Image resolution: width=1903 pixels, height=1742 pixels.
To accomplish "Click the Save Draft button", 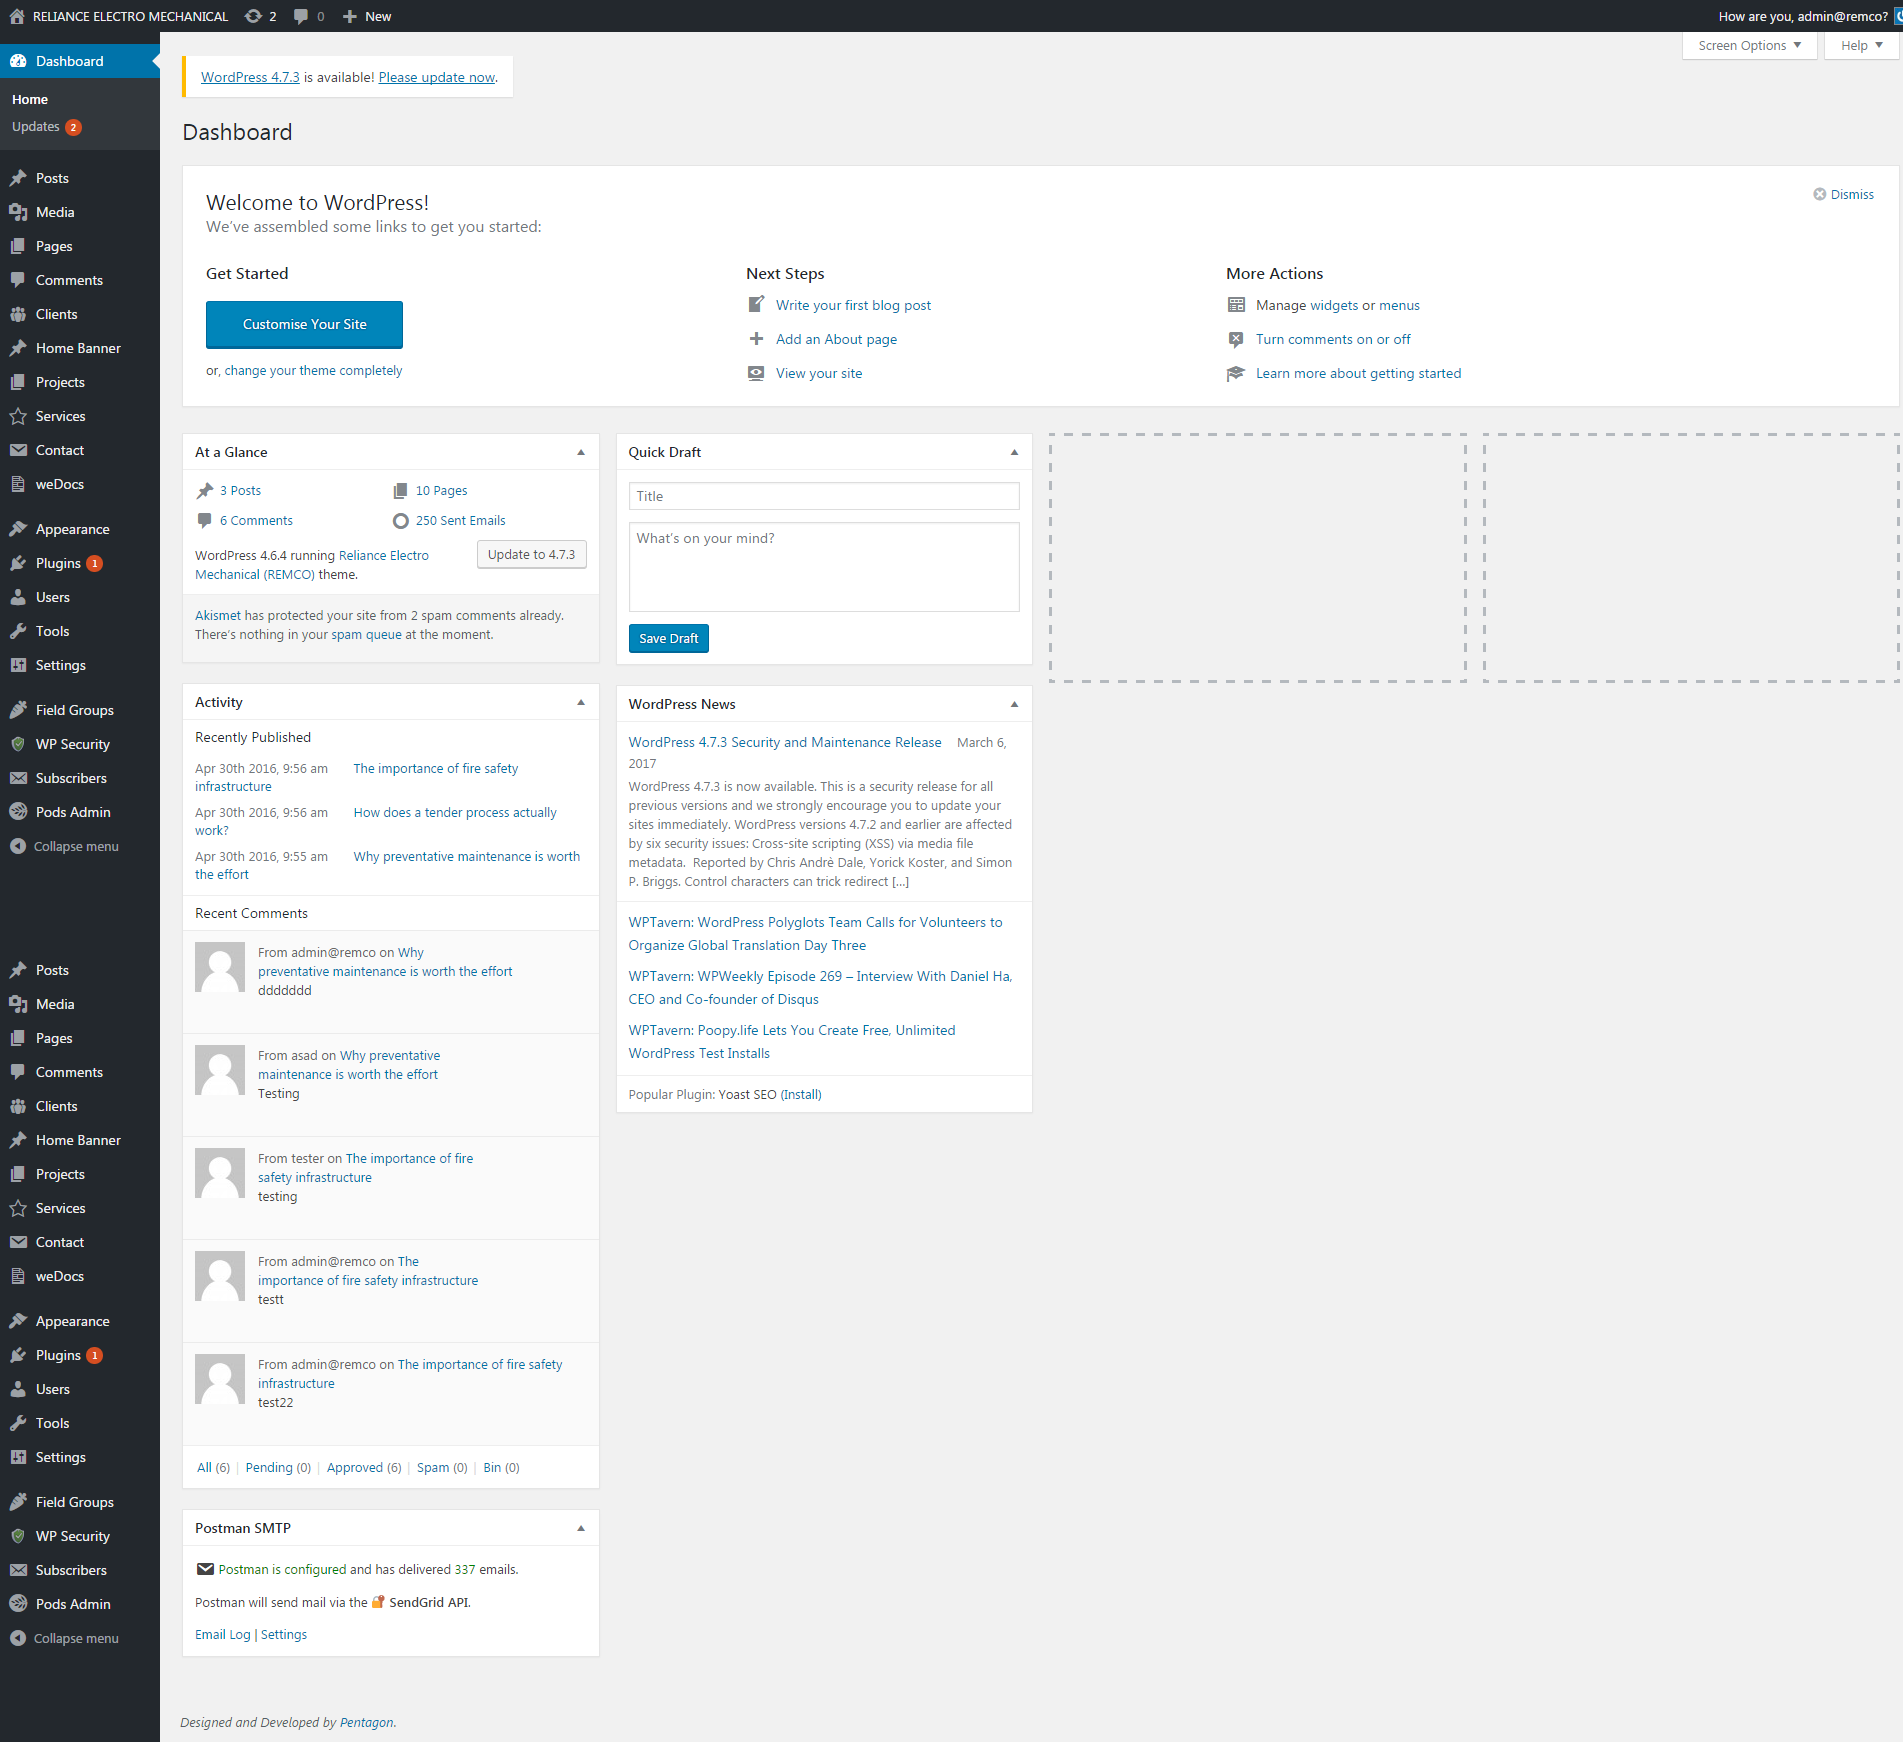I will (x=668, y=638).
